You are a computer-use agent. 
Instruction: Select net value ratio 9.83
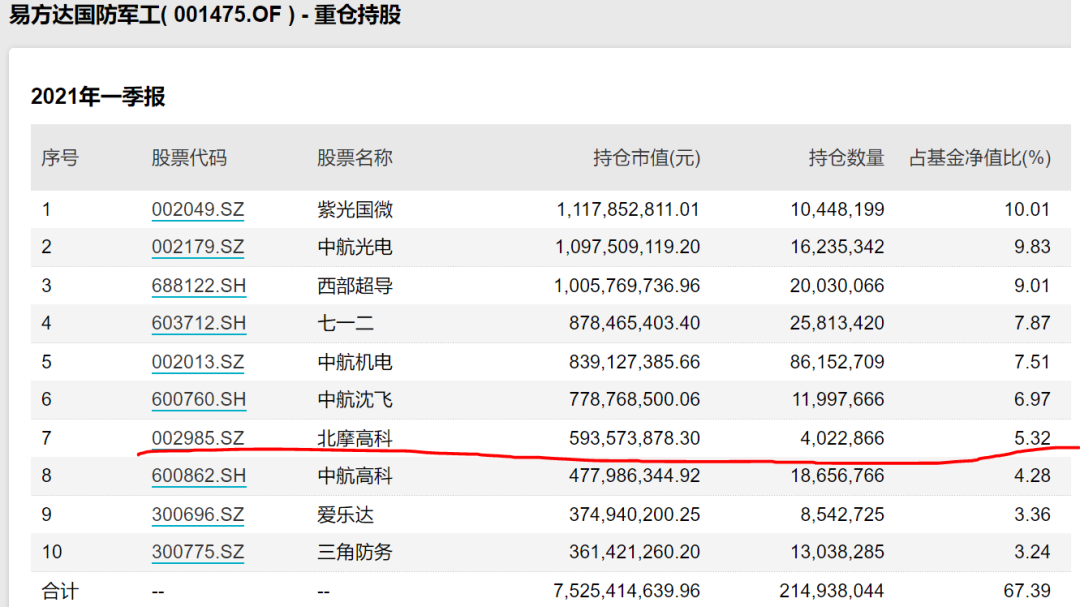[x=1032, y=247]
